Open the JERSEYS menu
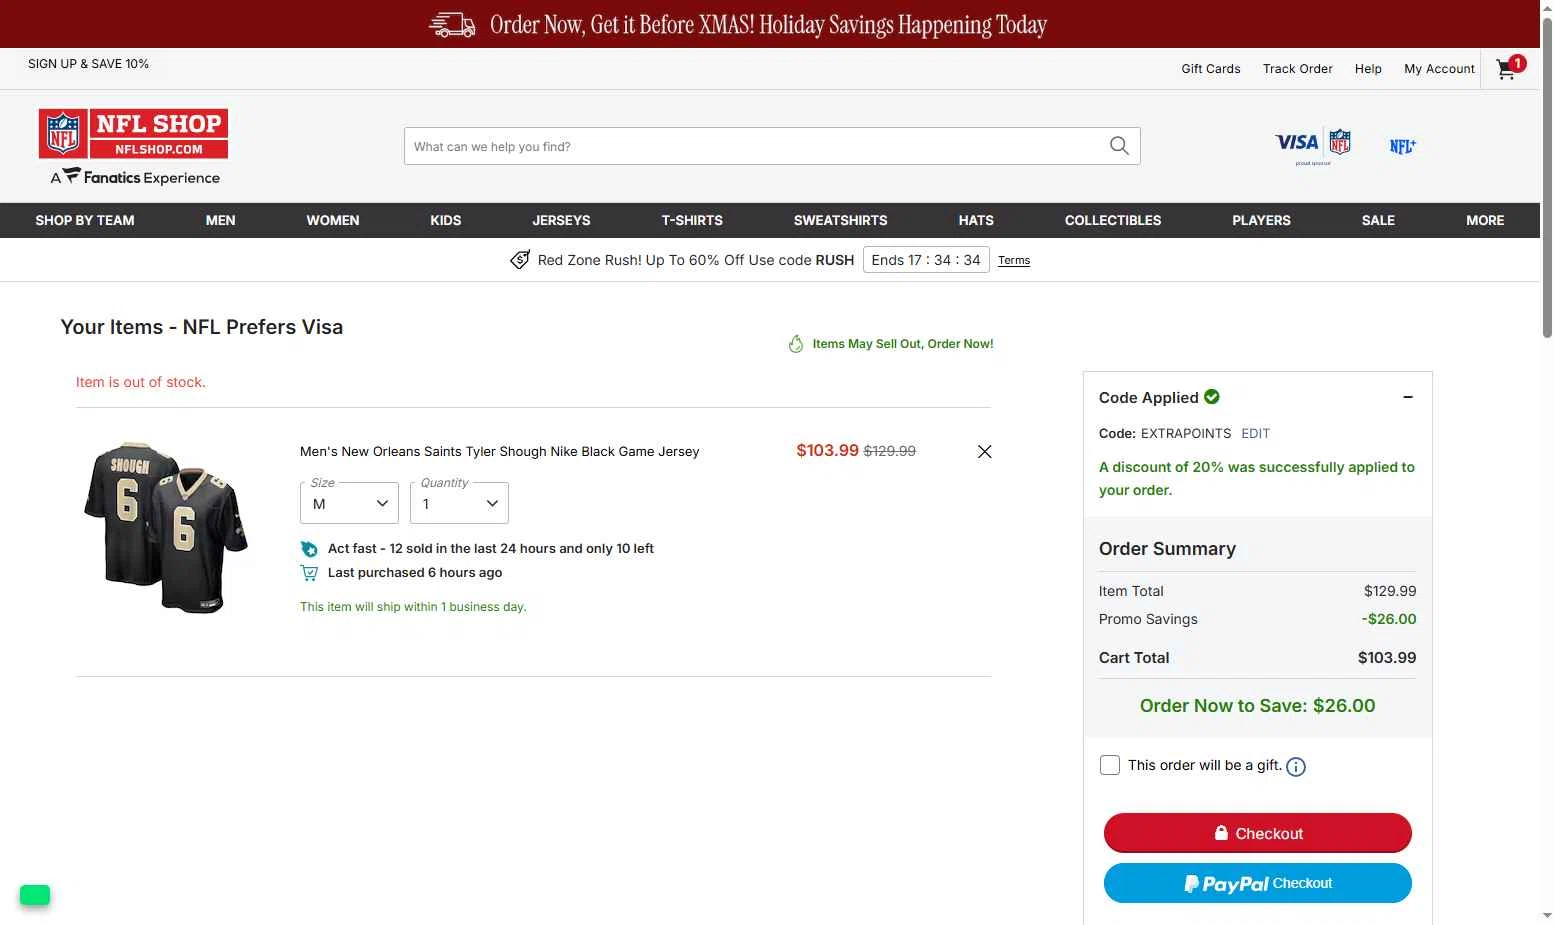 click(561, 220)
